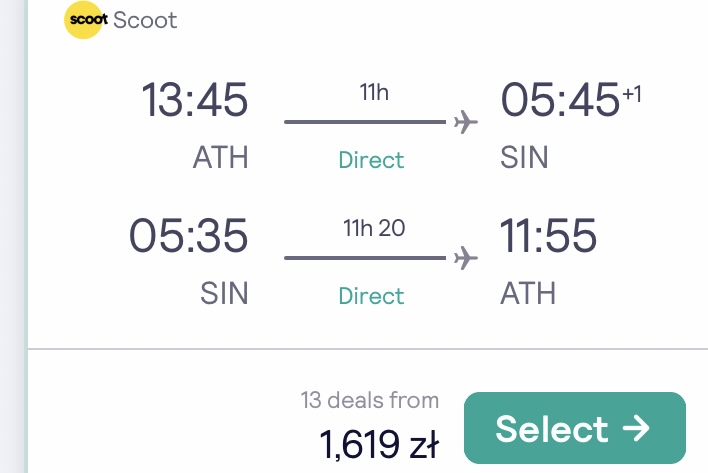Click the 05:35 return departure time
This screenshot has height=473, width=708.
coord(188,235)
